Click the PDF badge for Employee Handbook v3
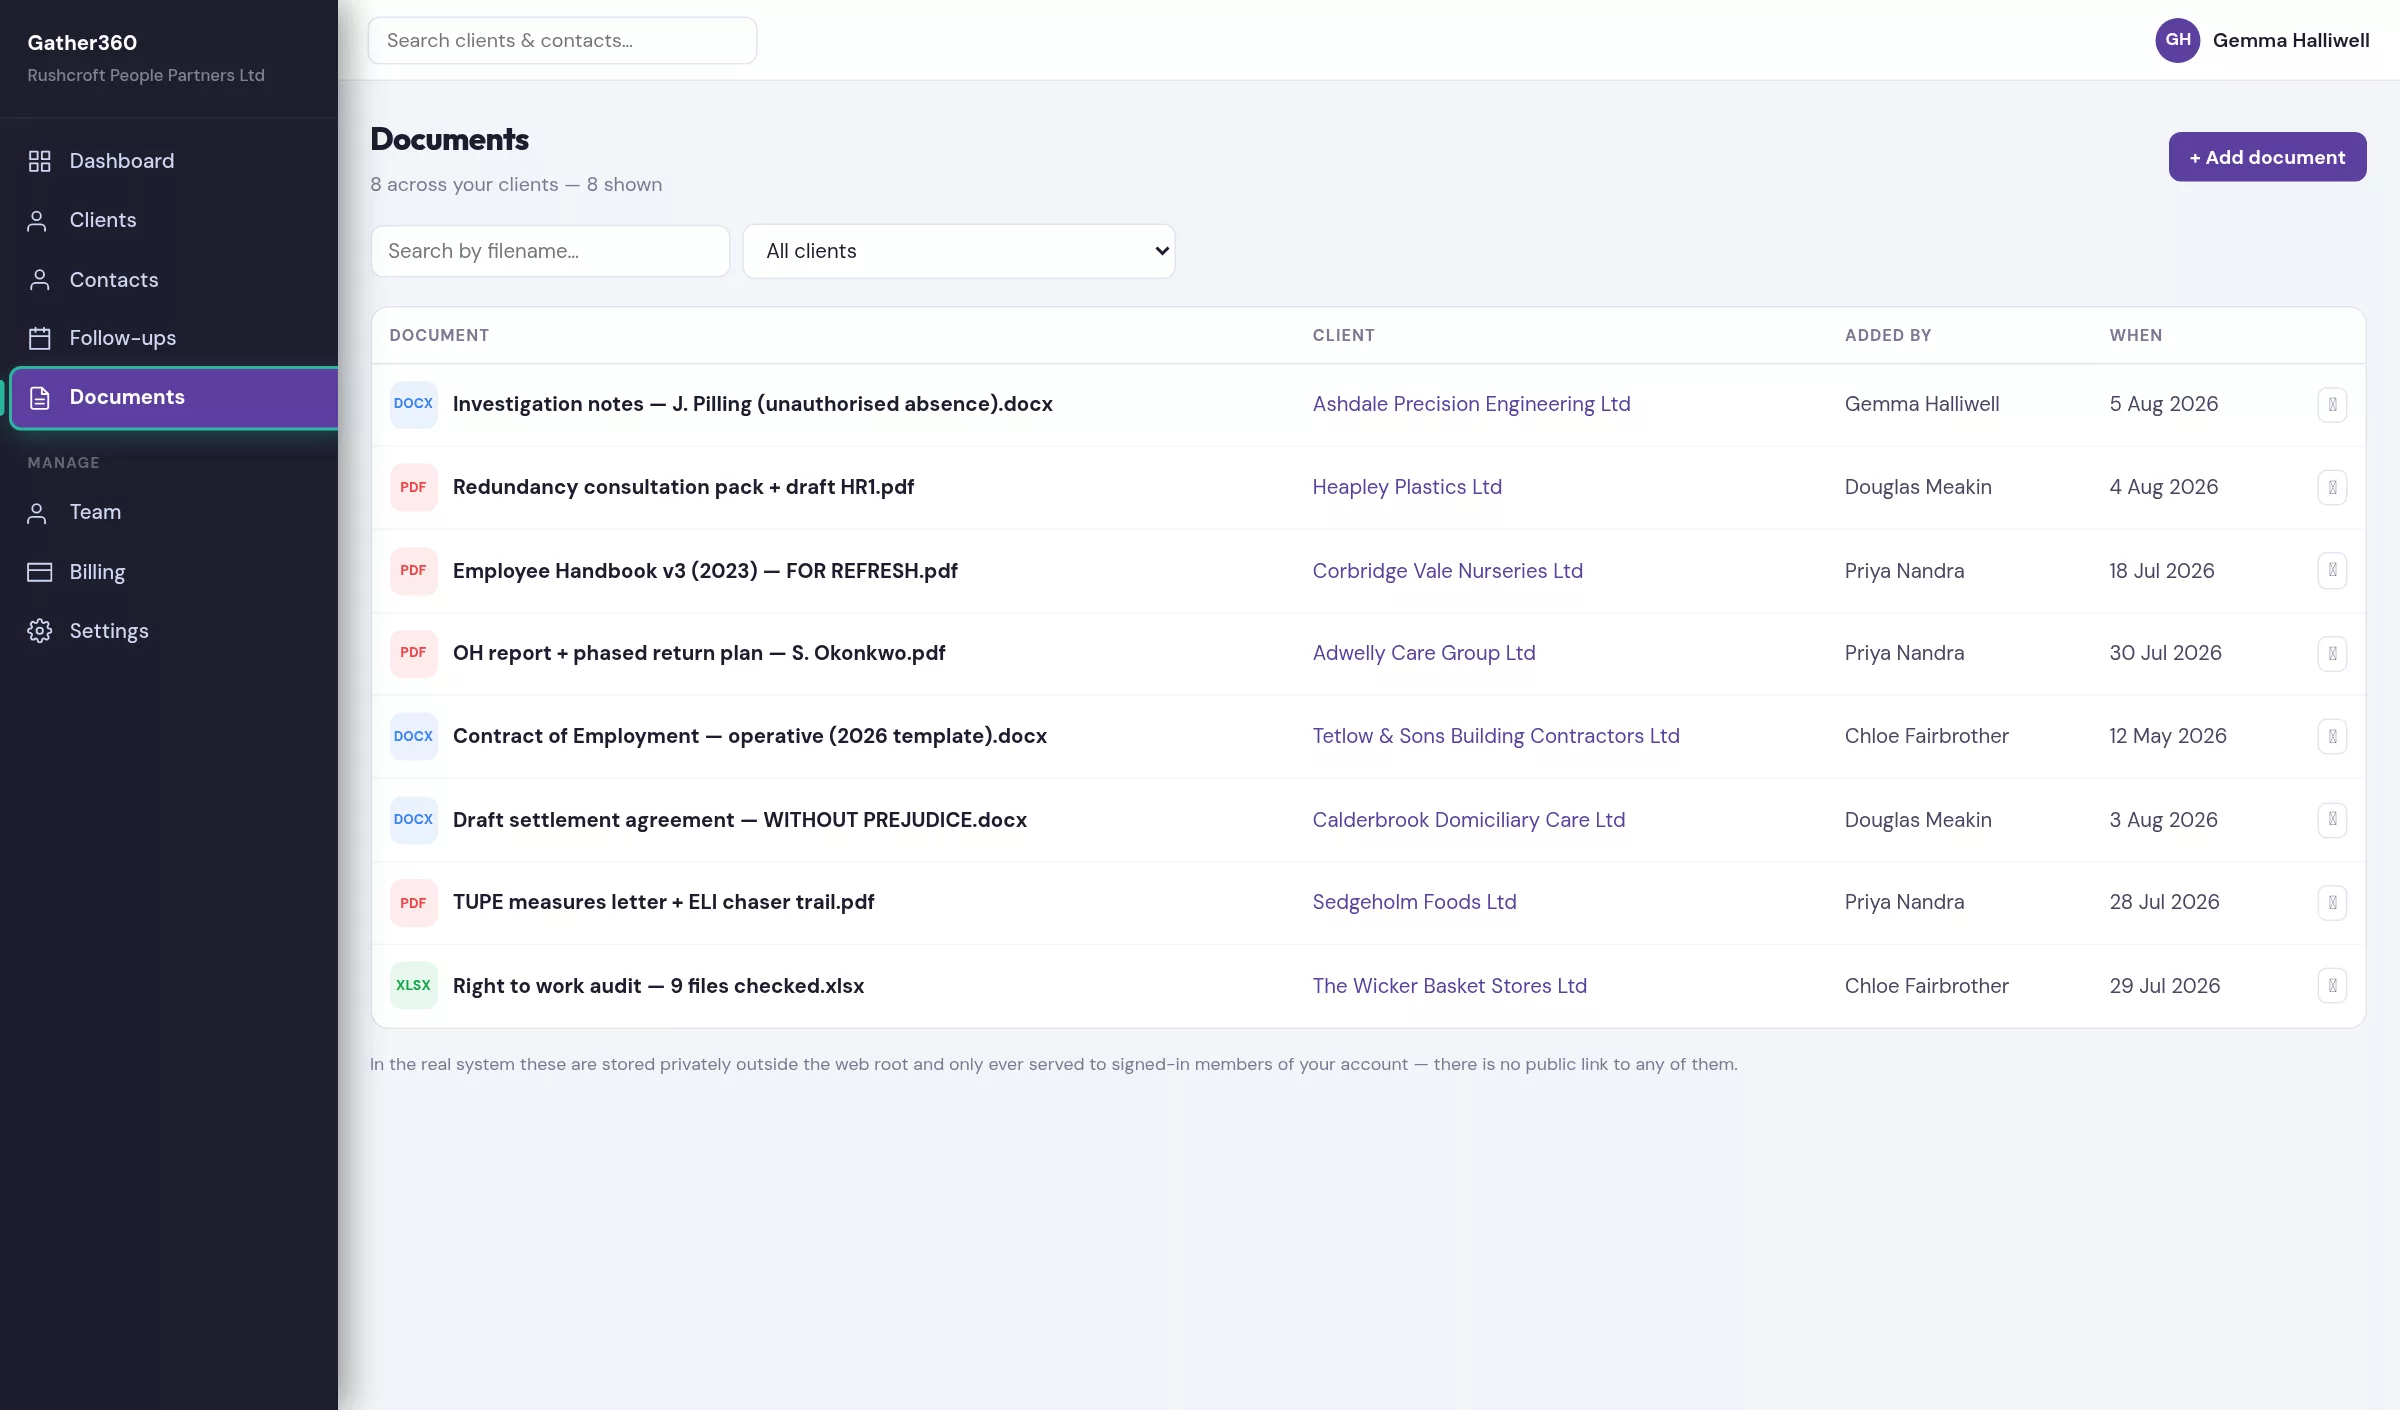 413,571
